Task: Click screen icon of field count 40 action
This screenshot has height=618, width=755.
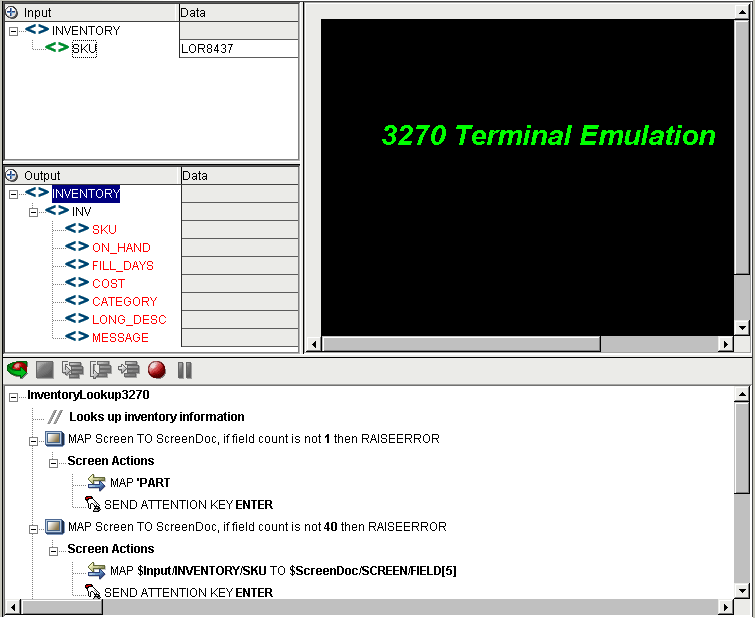Action: (x=54, y=526)
